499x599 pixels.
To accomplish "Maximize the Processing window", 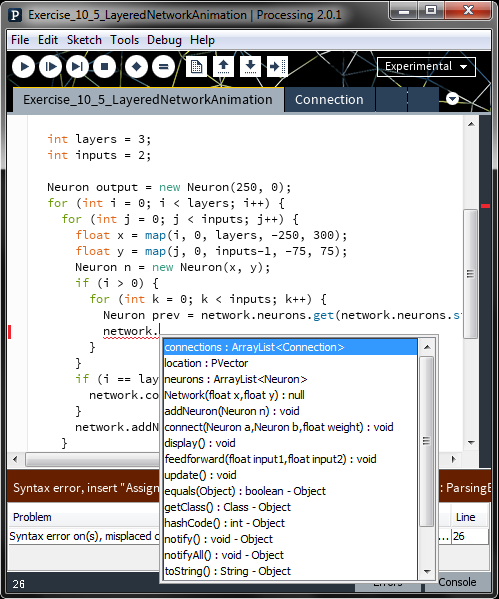I will click(431, 11).
